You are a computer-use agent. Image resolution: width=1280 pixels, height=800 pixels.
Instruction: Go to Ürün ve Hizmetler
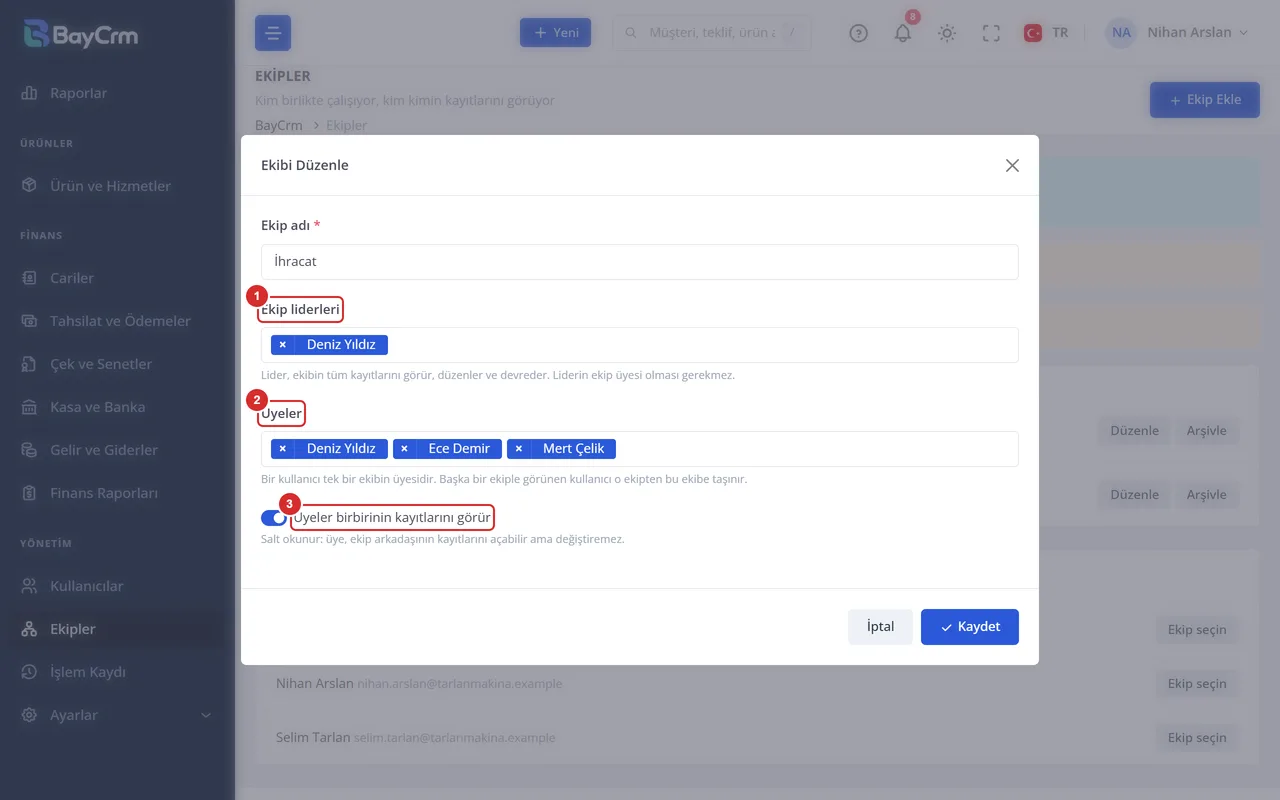(117, 186)
